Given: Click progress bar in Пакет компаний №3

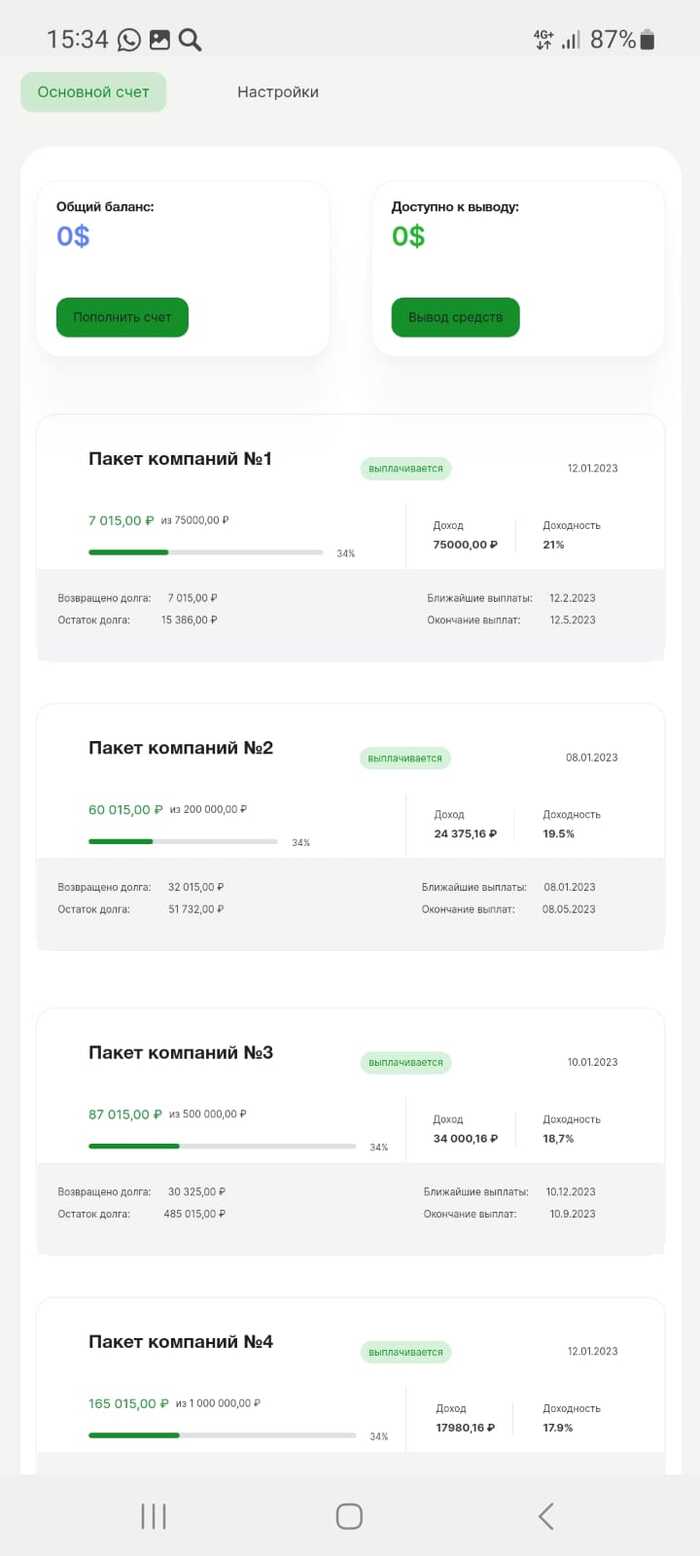Looking at the screenshot, I should (222, 1146).
